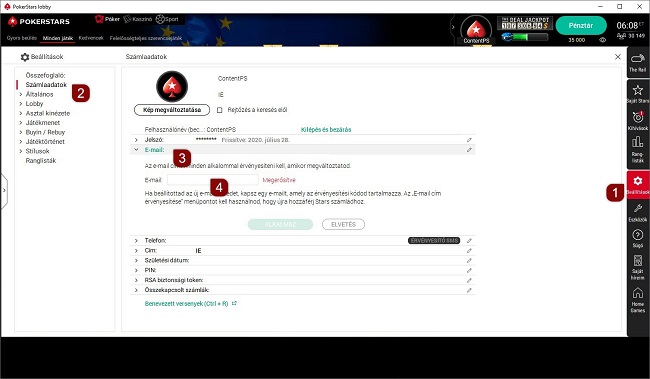Image resolution: width=650 pixels, height=379 pixels.
Task: Check Rejtőzés a keresés elől checkbox
Action: [219, 110]
